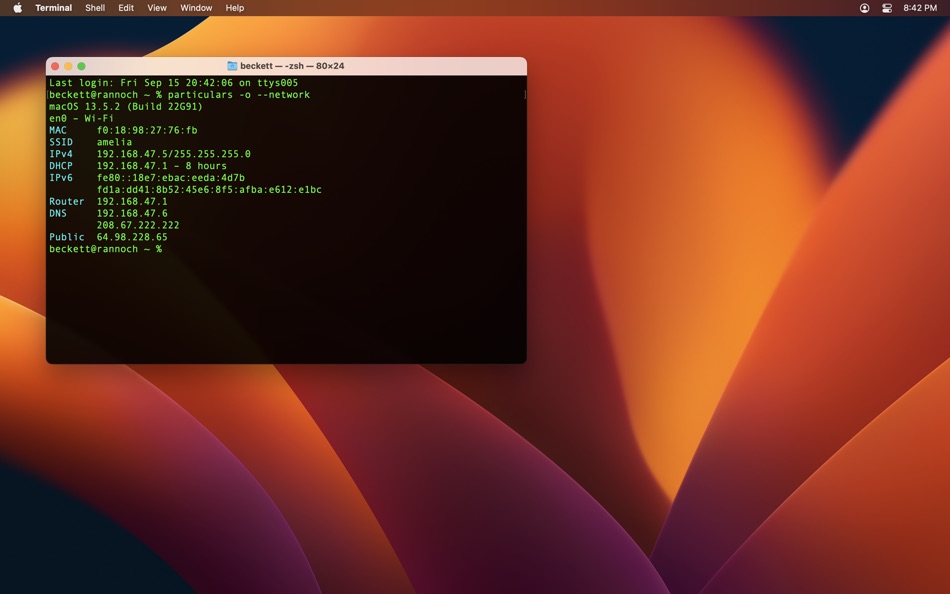Click the IPv6 label

[61, 178]
